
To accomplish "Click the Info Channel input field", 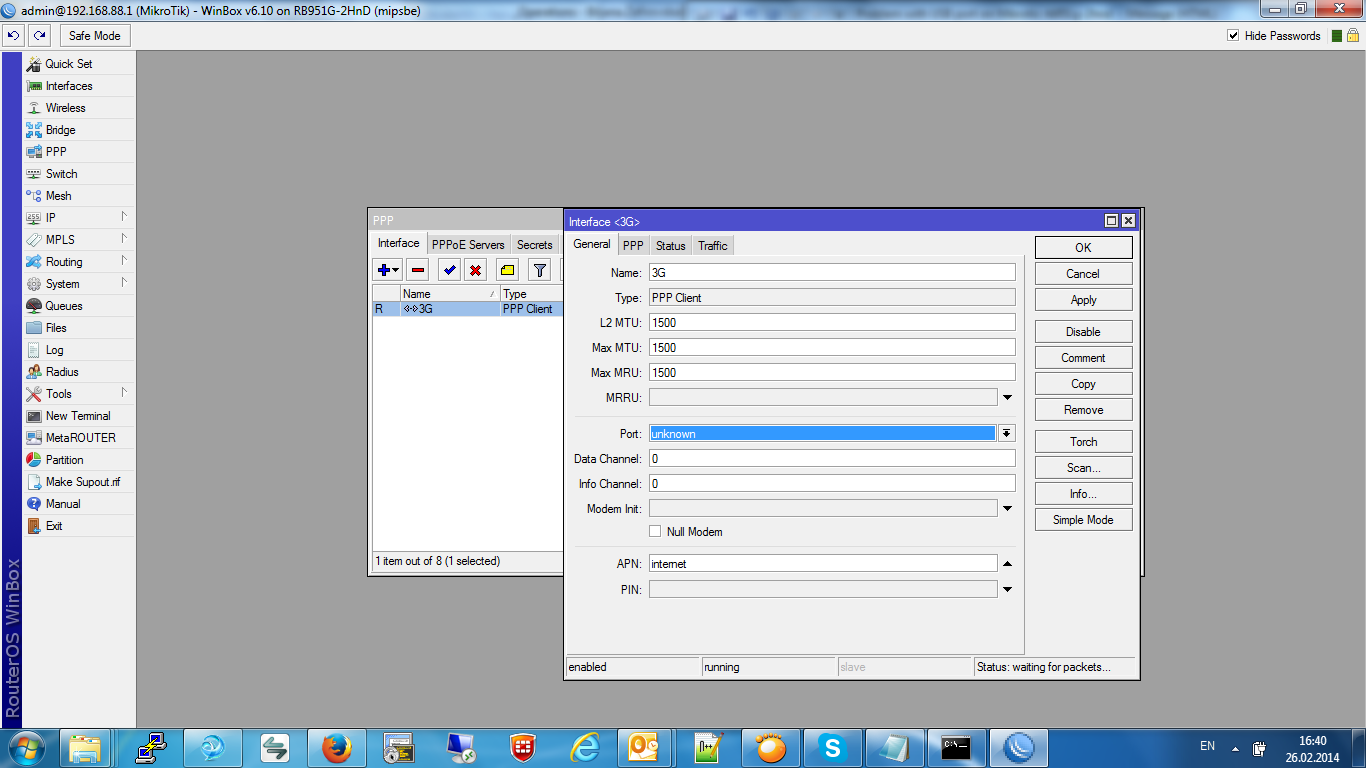I will [x=832, y=483].
